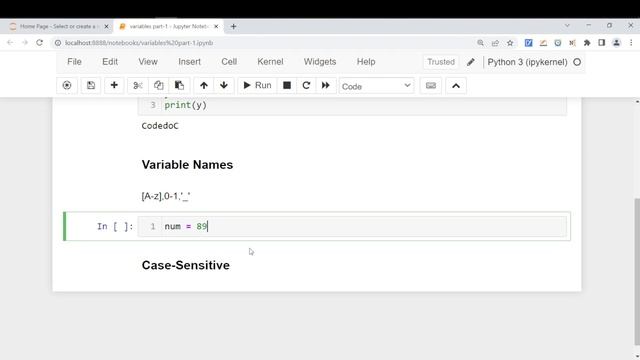
Task: Click the Trusted notebook button
Action: [441, 62]
